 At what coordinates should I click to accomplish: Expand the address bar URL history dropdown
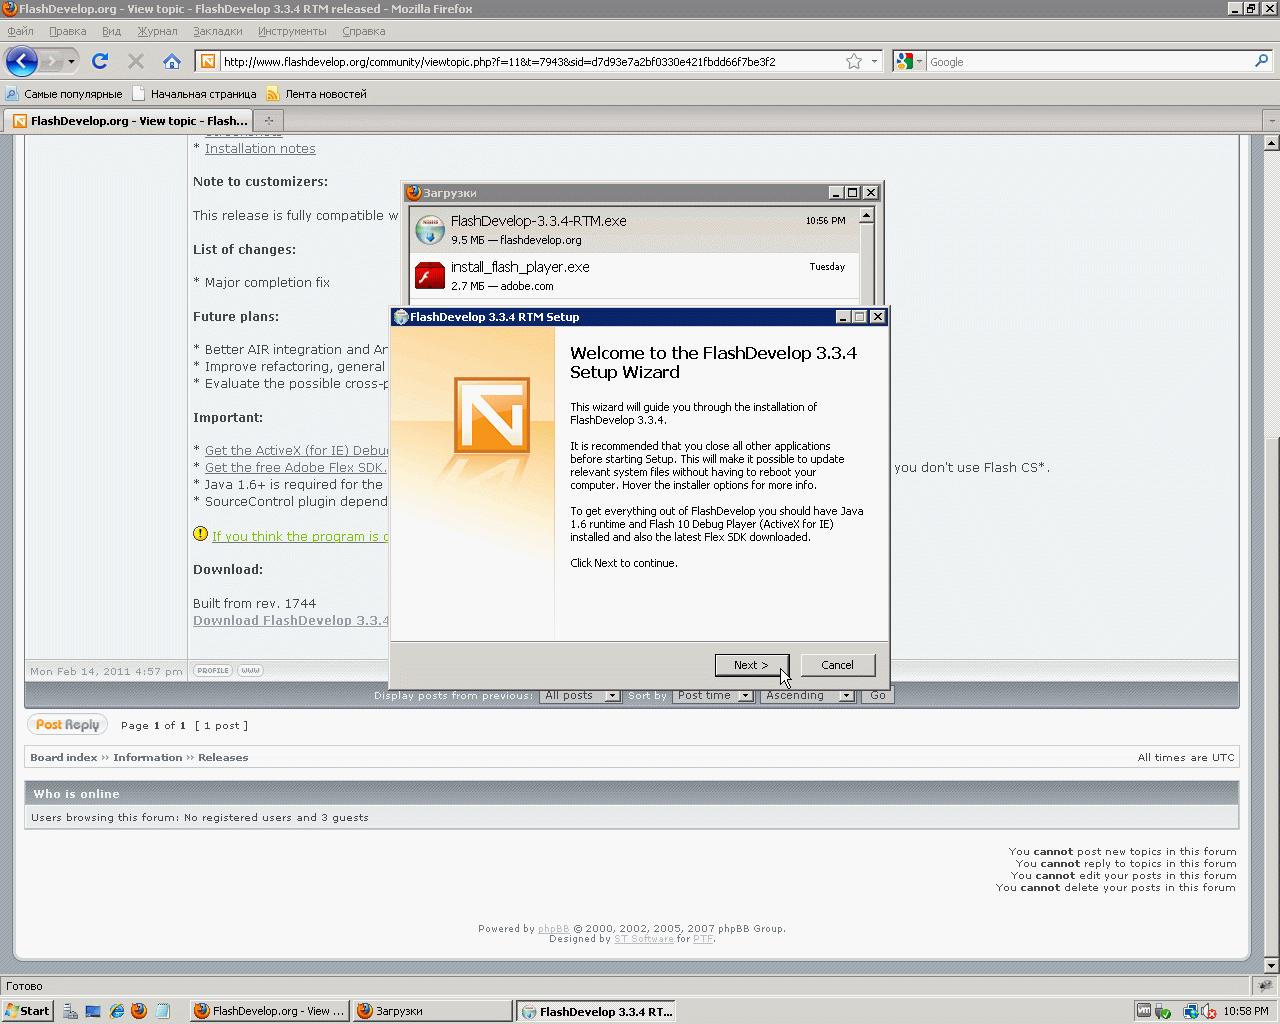874,62
